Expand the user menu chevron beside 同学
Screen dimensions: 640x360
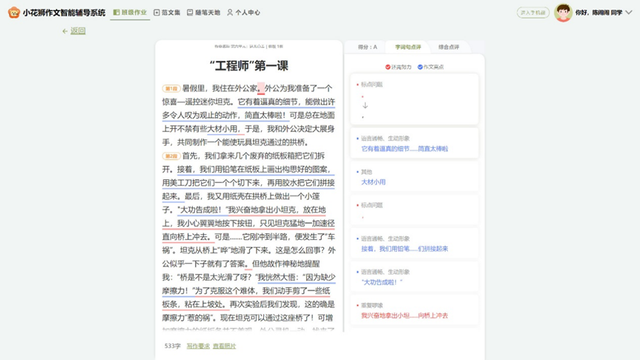point(629,13)
